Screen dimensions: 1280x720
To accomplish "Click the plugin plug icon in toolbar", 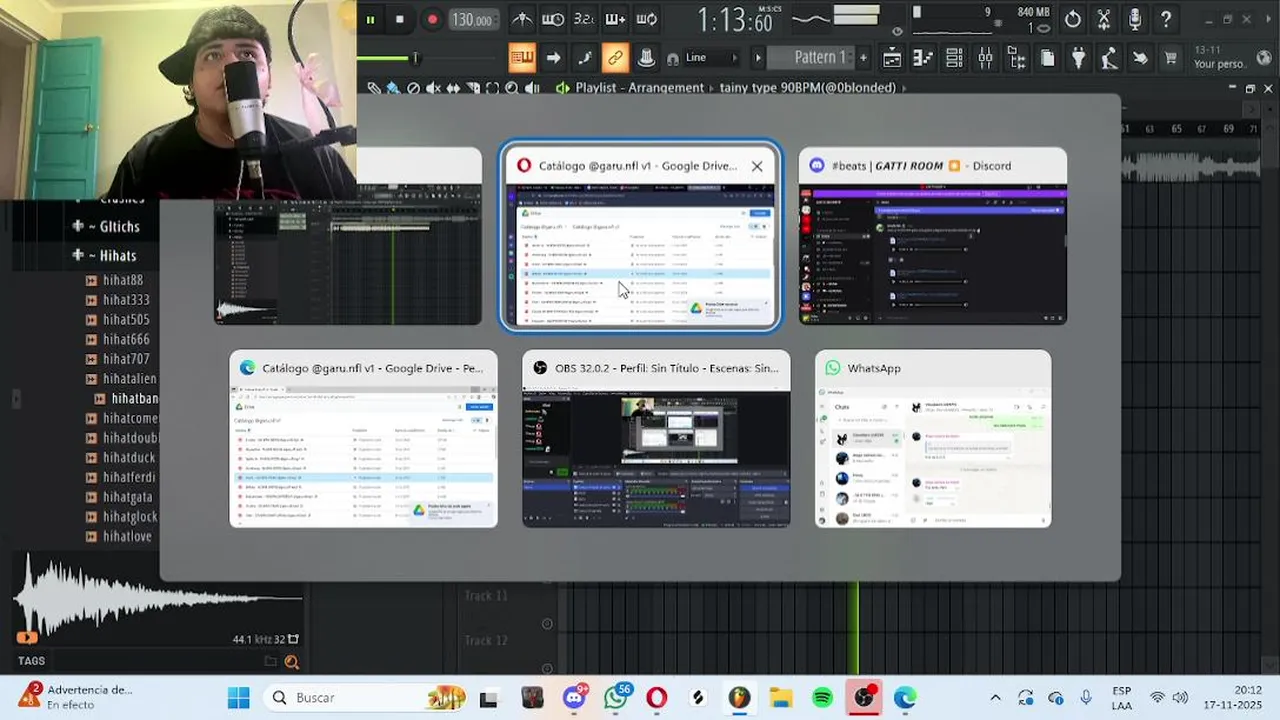I will tap(1078, 58).
